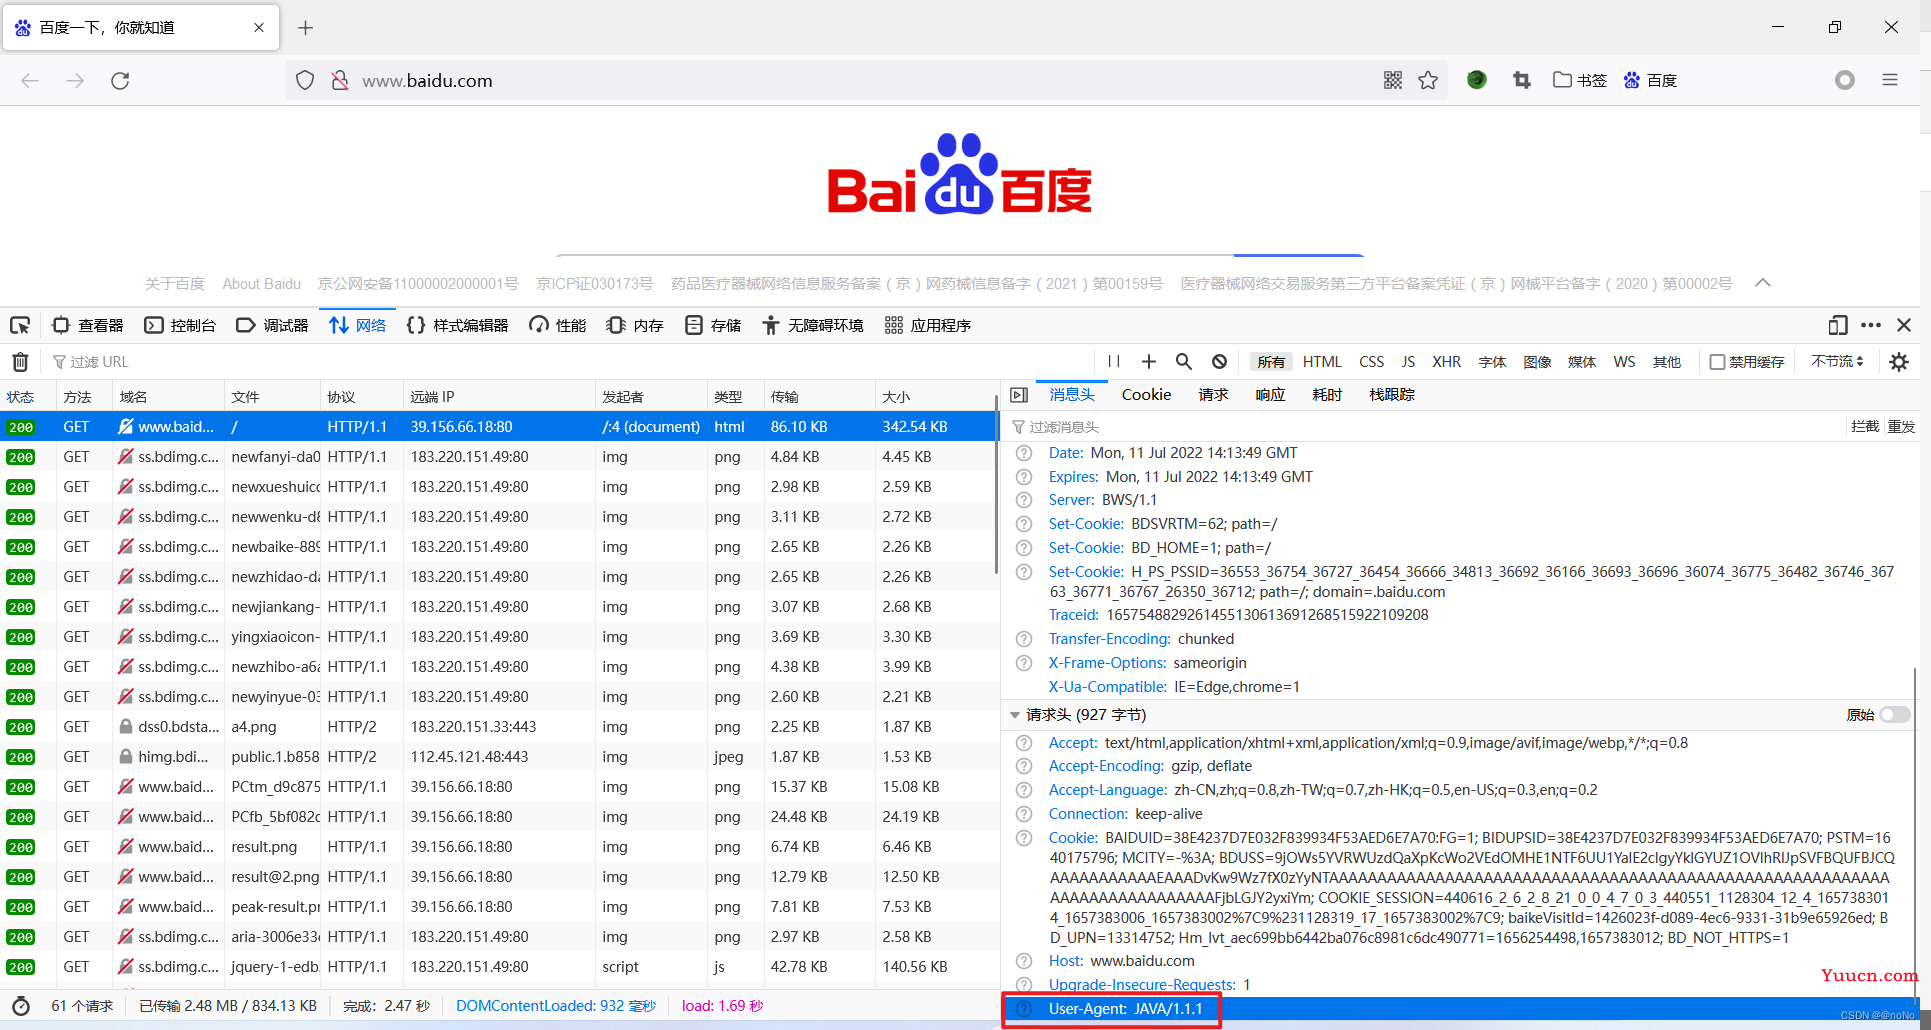This screenshot has height=1030, width=1931.
Task: Click the Block (拦截) button
Action: coord(1865,427)
